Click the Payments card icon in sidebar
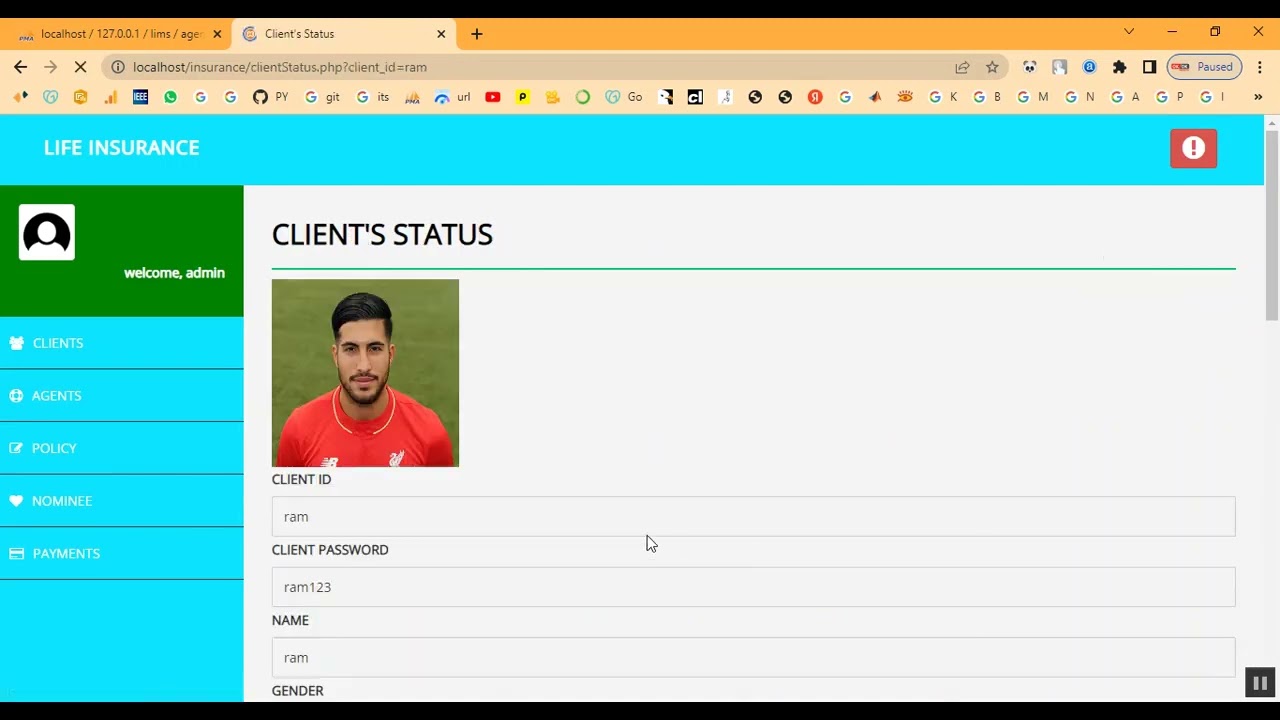This screenshot has height=720, width=1280. click(x=17, y=553)
